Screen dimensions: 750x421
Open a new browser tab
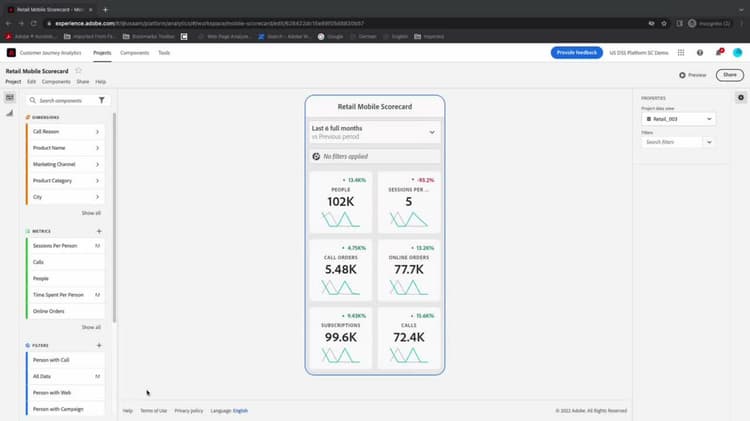105,10
